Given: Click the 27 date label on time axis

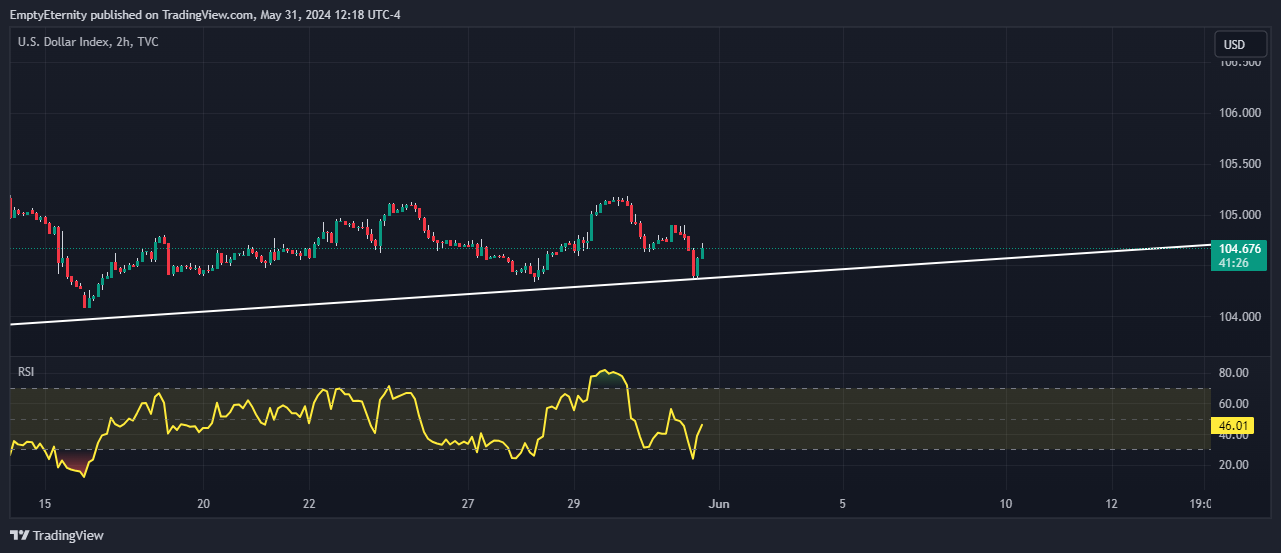Looking at the screenshot, I should pyautogui.click(x=468, y=503).
